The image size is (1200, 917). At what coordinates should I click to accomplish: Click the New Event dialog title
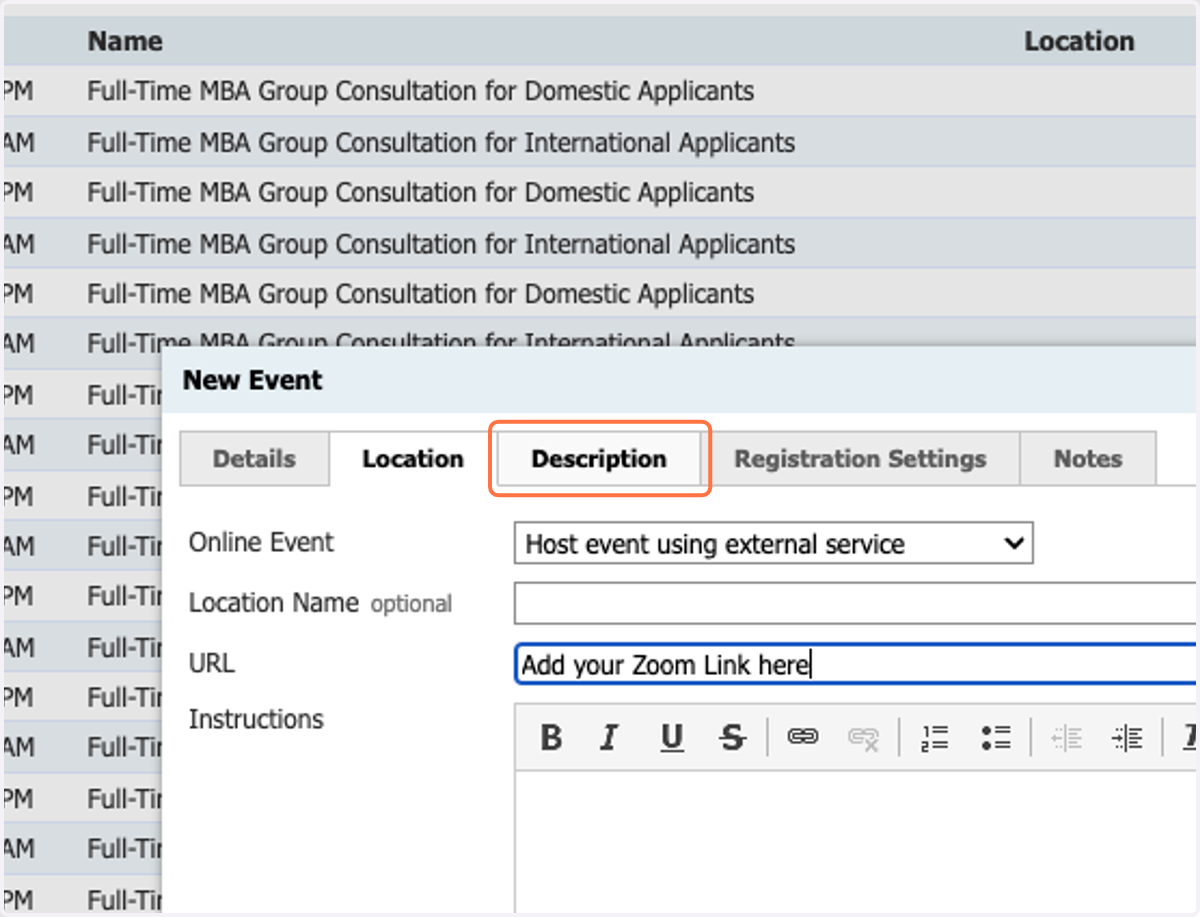pyautogui.click(x=253, y=380)
